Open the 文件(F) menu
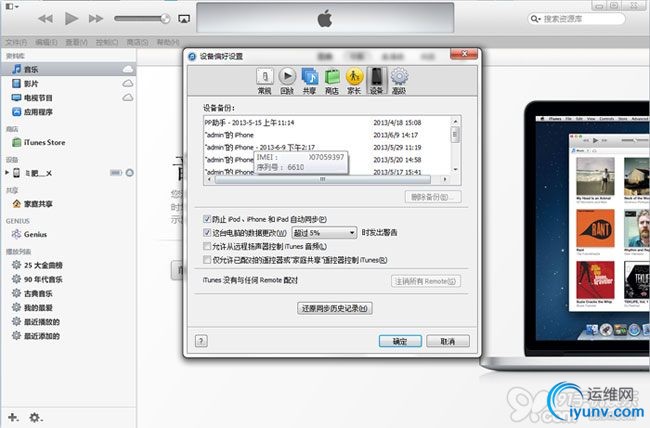The height and width of the screenshot is (428, 650). [16, 42]
